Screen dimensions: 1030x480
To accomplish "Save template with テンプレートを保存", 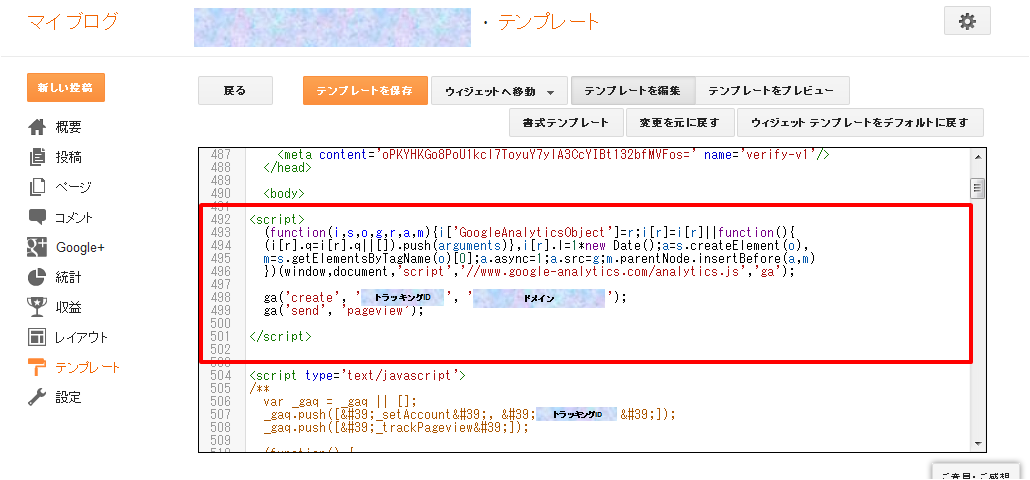I will coord(365,91).
